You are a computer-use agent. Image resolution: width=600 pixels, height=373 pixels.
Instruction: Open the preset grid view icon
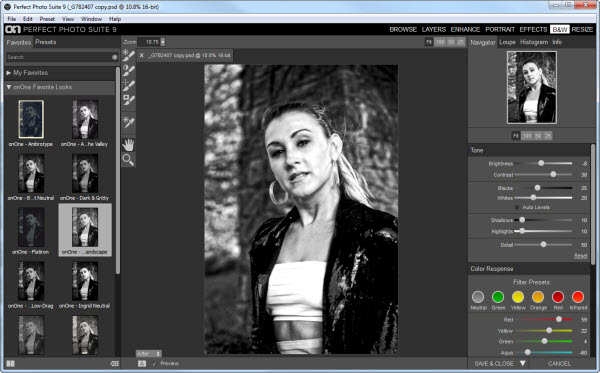114,363
